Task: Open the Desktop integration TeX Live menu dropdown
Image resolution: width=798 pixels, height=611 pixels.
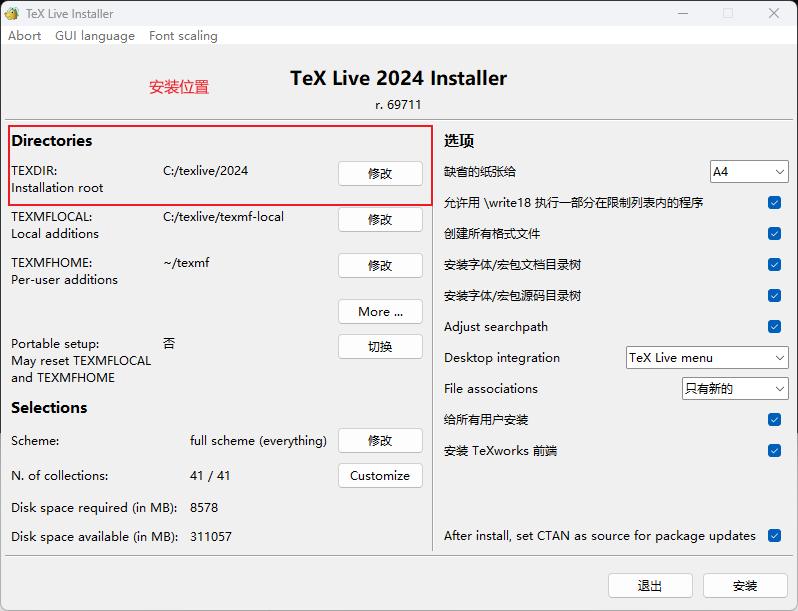Action: click(x=707, y=358)
